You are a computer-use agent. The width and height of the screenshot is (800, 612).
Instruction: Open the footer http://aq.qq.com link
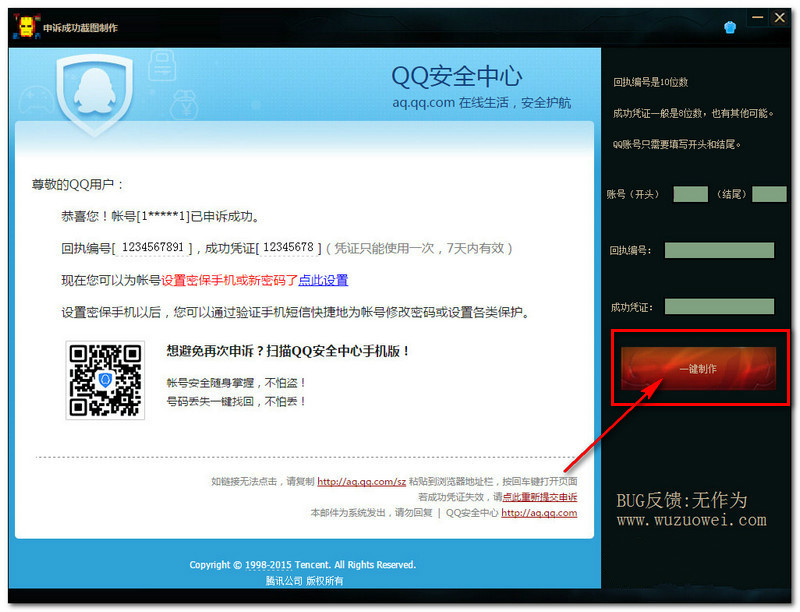point(539,513)
